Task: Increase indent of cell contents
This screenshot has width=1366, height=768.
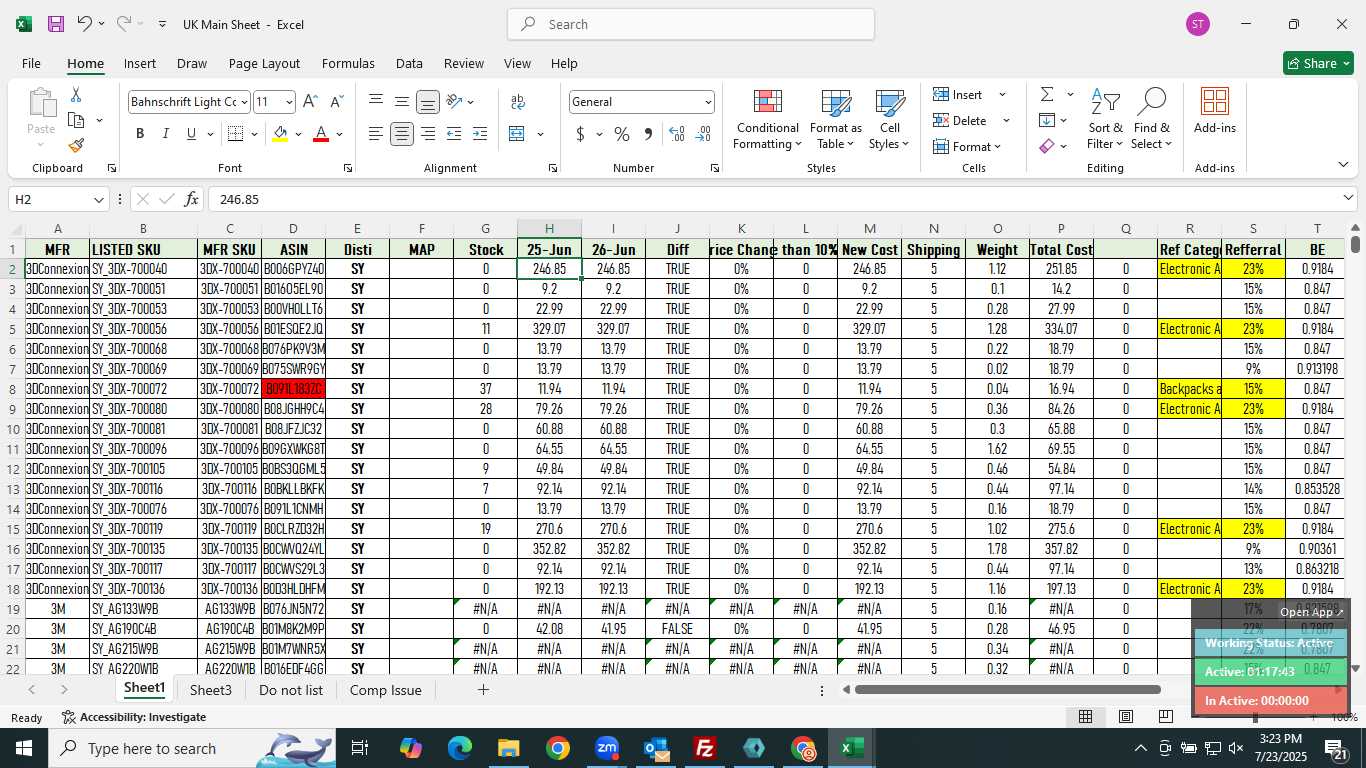Action: (480, 134)
